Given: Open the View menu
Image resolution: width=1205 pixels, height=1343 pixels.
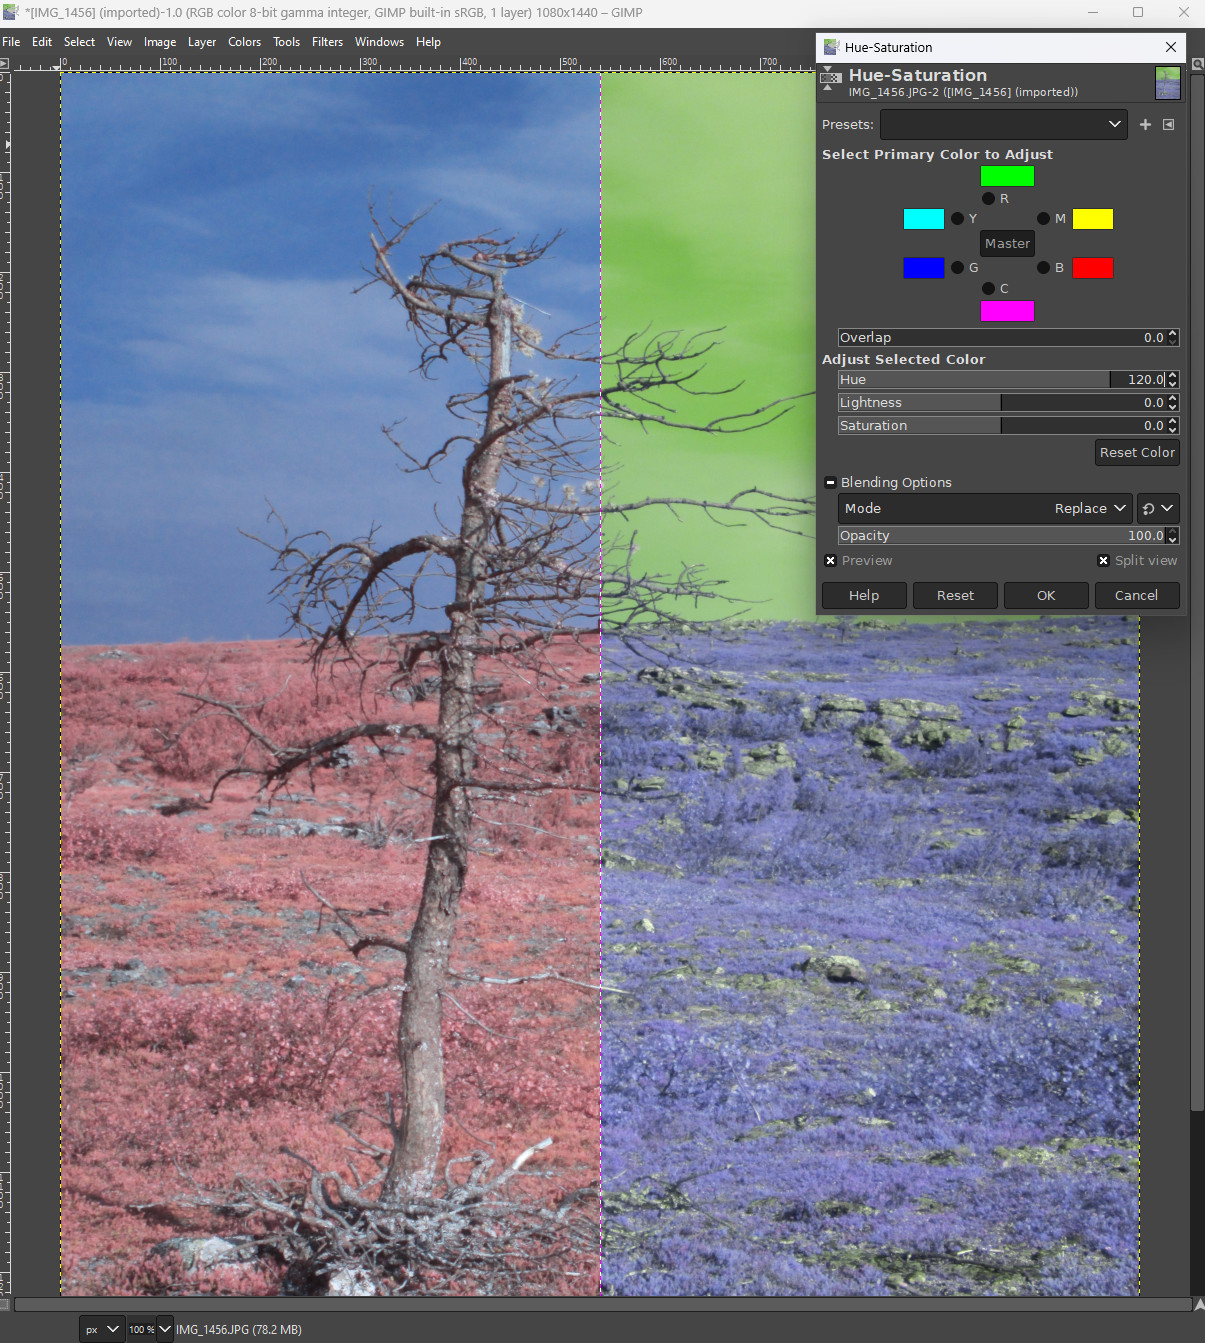Looking at the screenshot, I should 119,42.
